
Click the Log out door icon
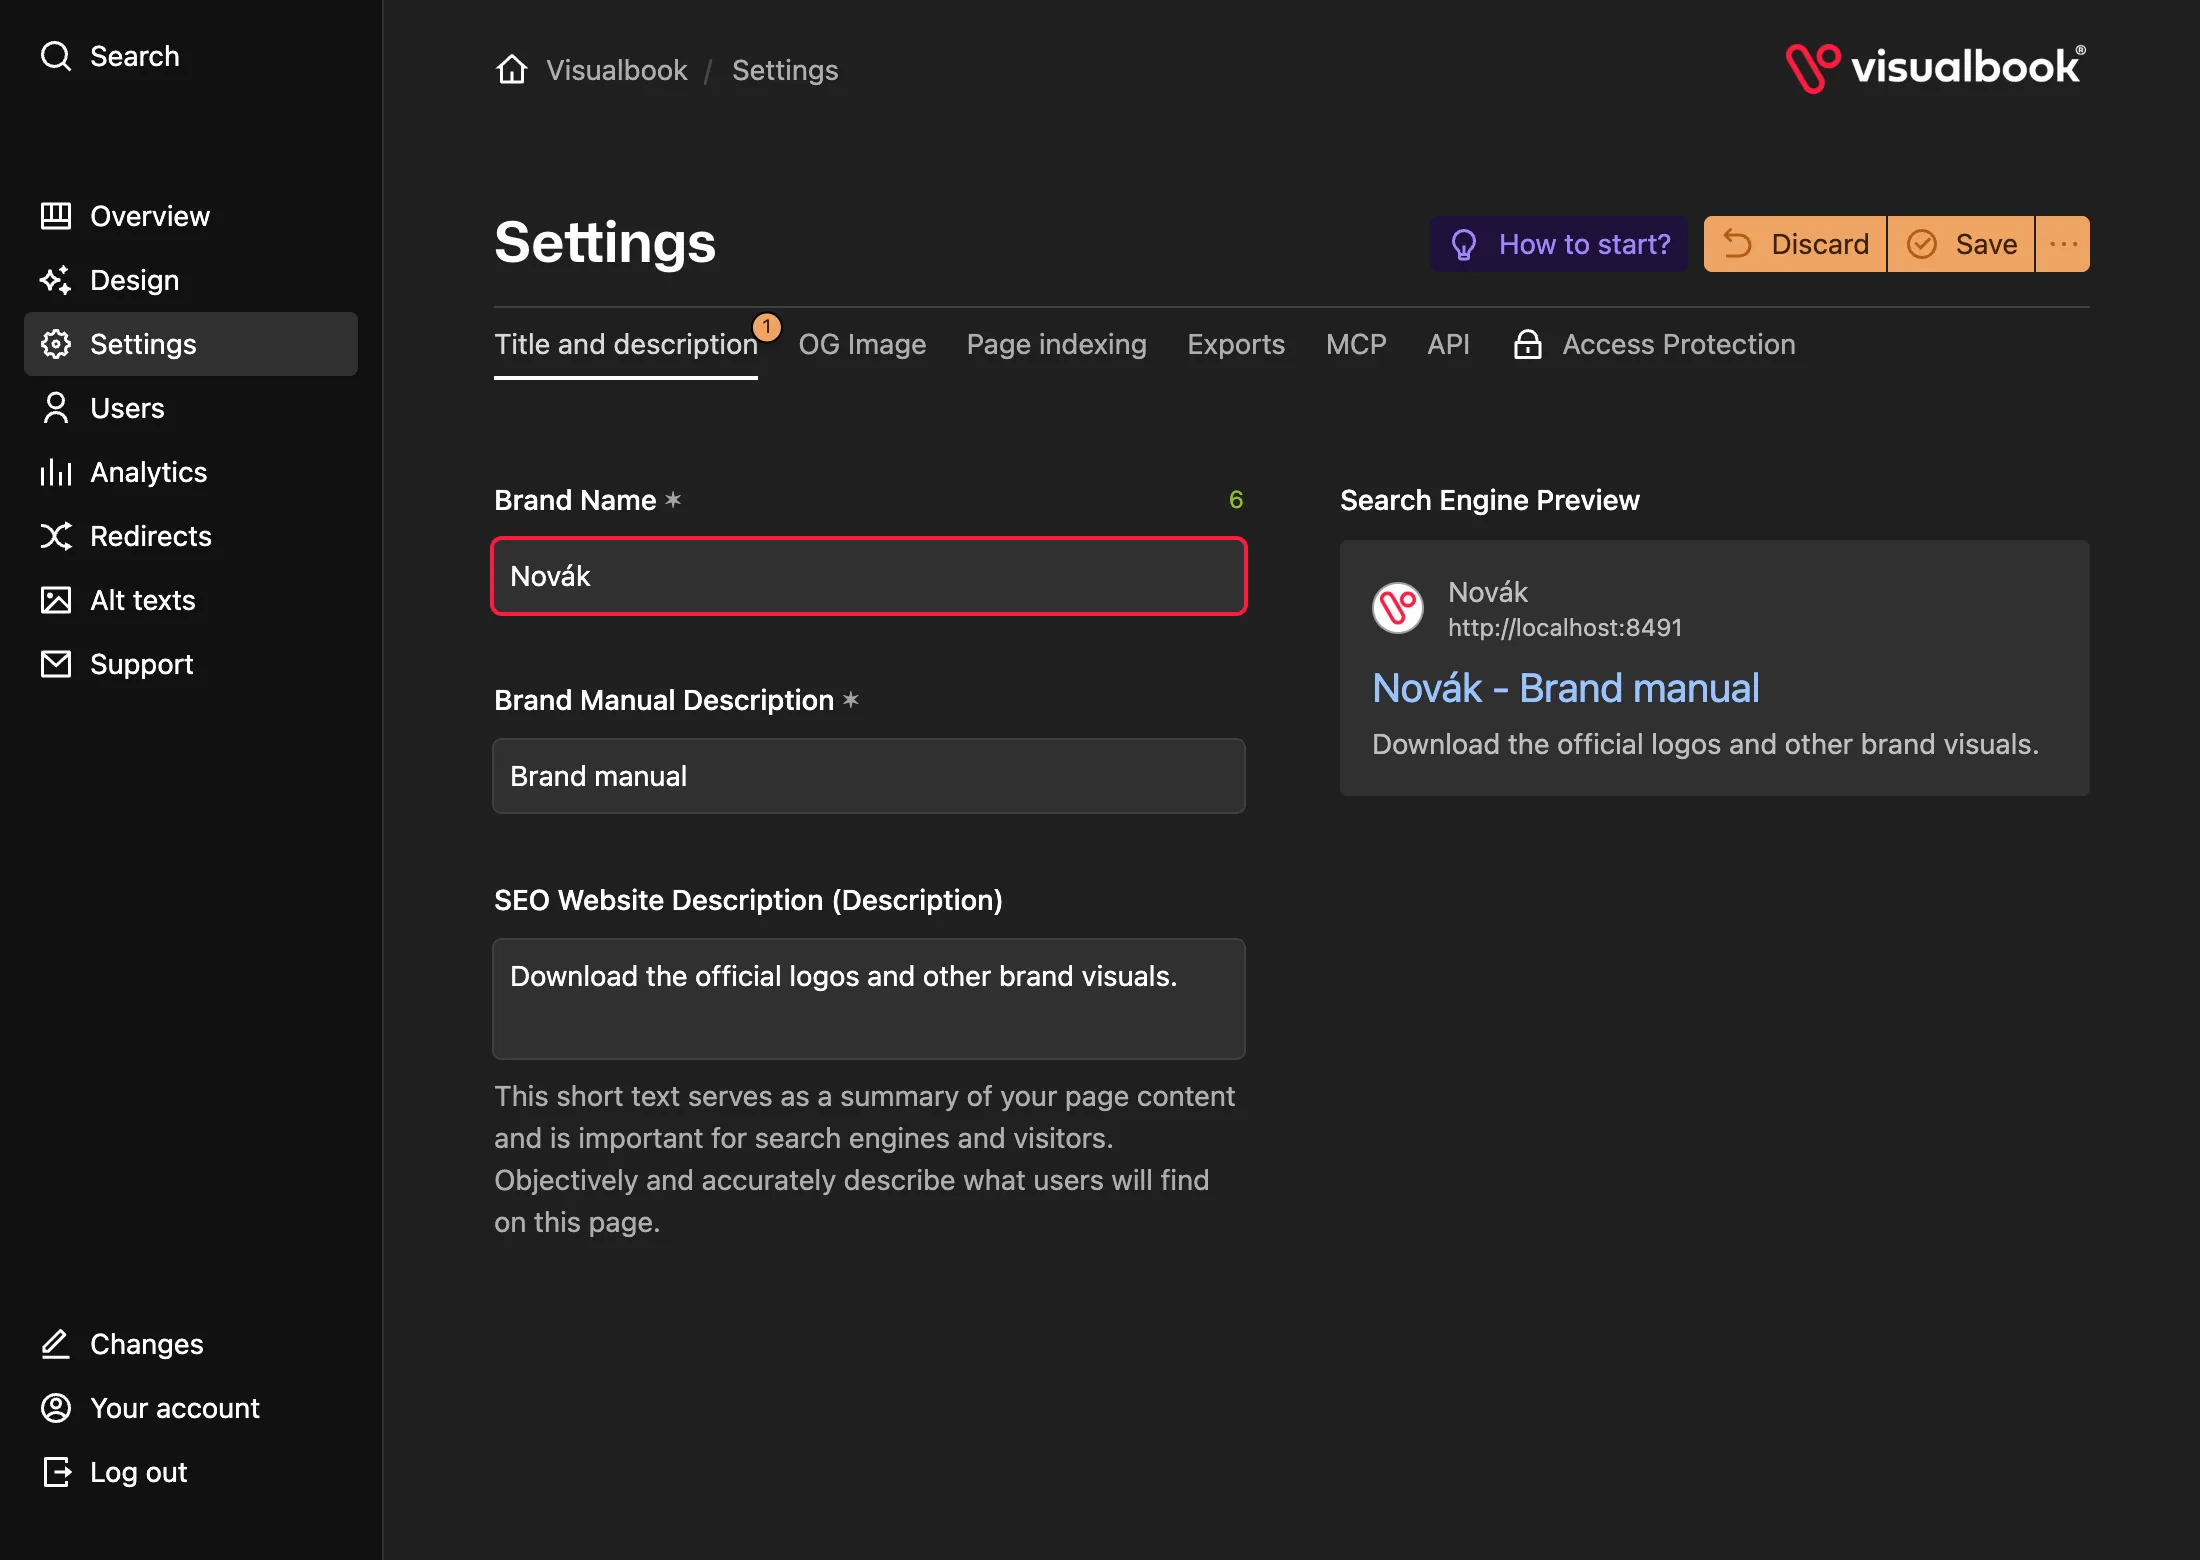57,1472
